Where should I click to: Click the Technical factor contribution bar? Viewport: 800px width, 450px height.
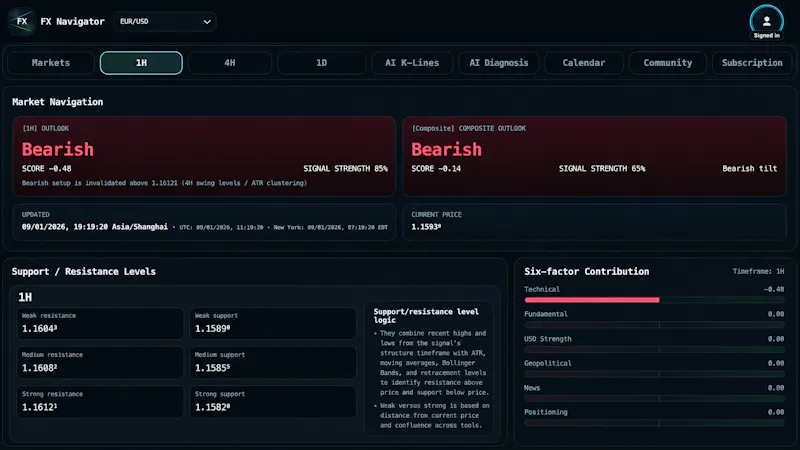654,300
